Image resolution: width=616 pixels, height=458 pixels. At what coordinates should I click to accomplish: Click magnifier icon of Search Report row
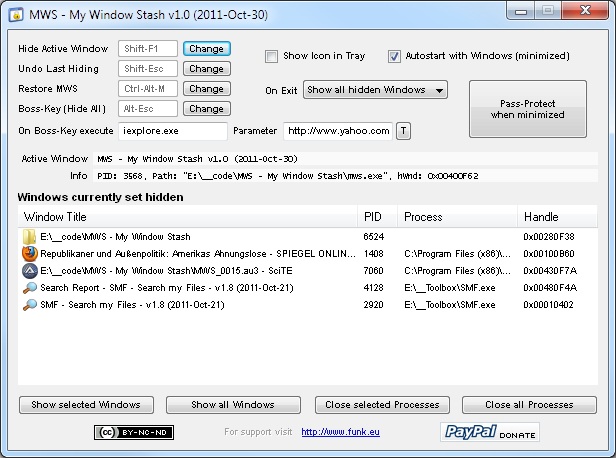pos(30,288)
